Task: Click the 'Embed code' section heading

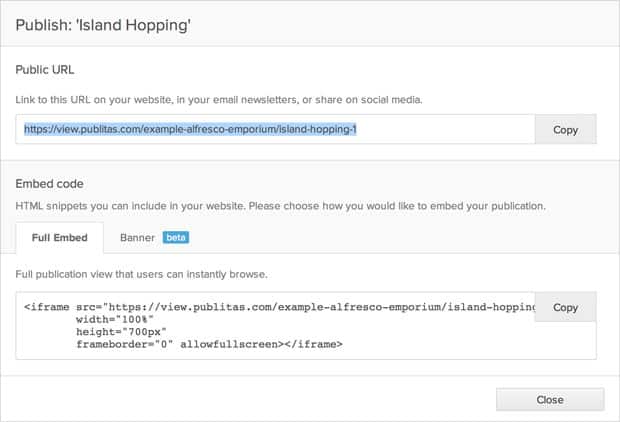Action: pyautogui.click(x=49, y=184)
